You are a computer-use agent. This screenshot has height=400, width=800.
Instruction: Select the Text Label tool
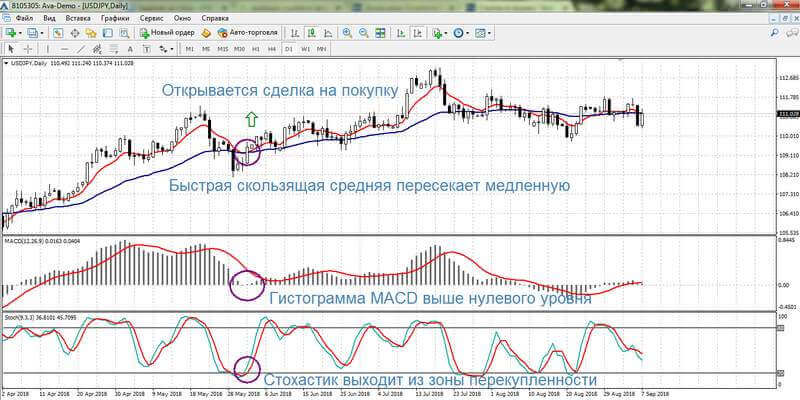click(146, 49)
